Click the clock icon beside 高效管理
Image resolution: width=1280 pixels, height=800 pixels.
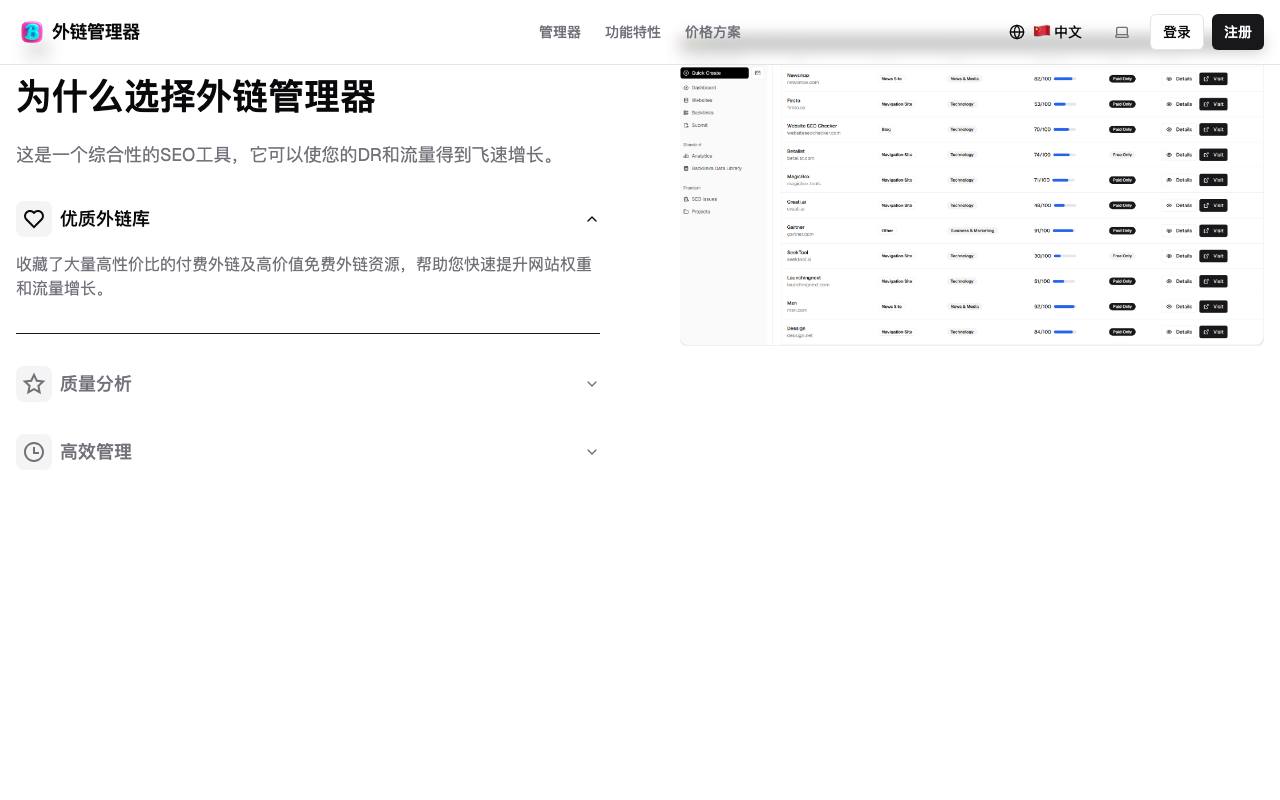pyautogui.click(x=34, y=452)
